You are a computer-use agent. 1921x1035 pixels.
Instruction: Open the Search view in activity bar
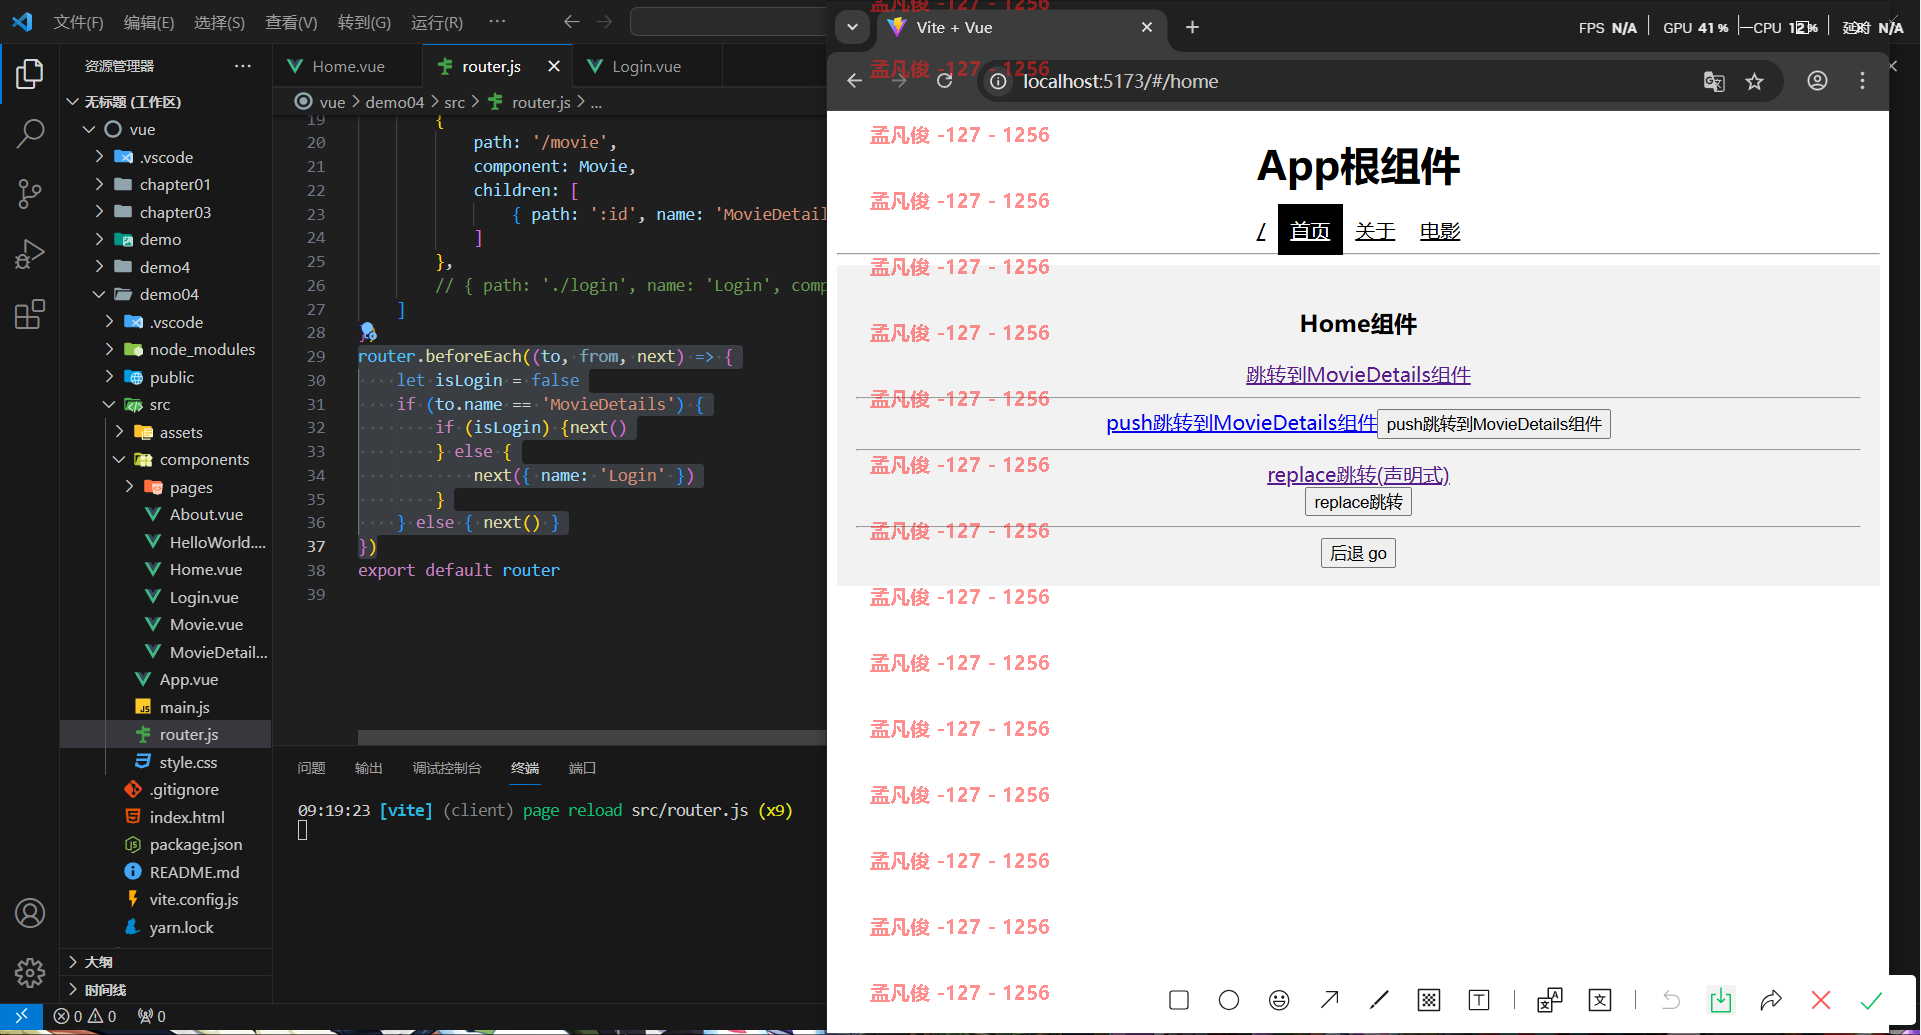30,133
